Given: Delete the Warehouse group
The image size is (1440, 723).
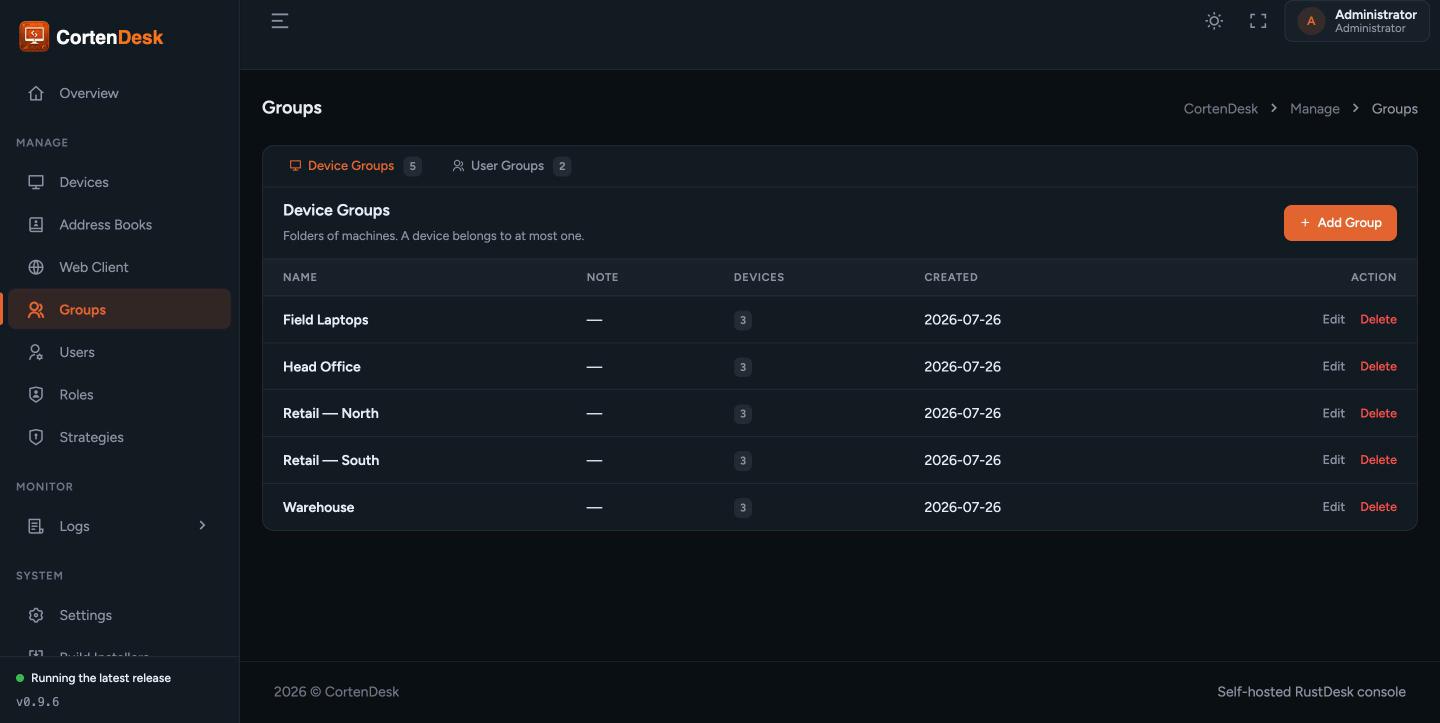Looking at the screenshot, I should 1378,507.
